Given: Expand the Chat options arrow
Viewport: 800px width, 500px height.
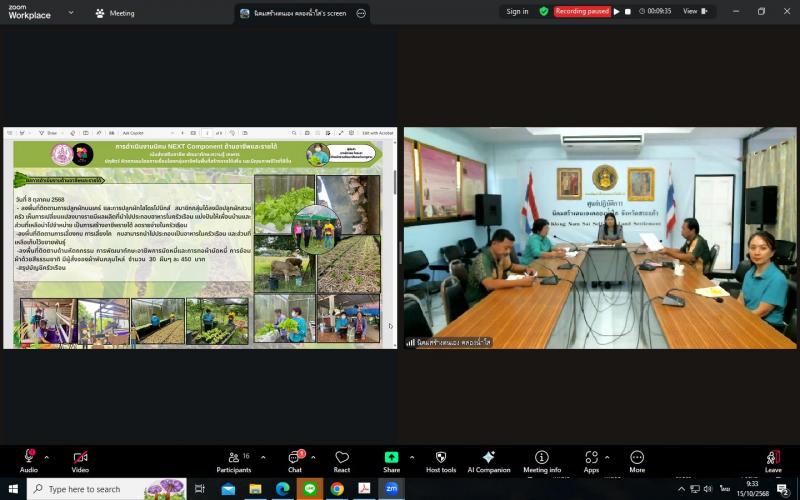Looking at the screenshot, I should [313, 457].
